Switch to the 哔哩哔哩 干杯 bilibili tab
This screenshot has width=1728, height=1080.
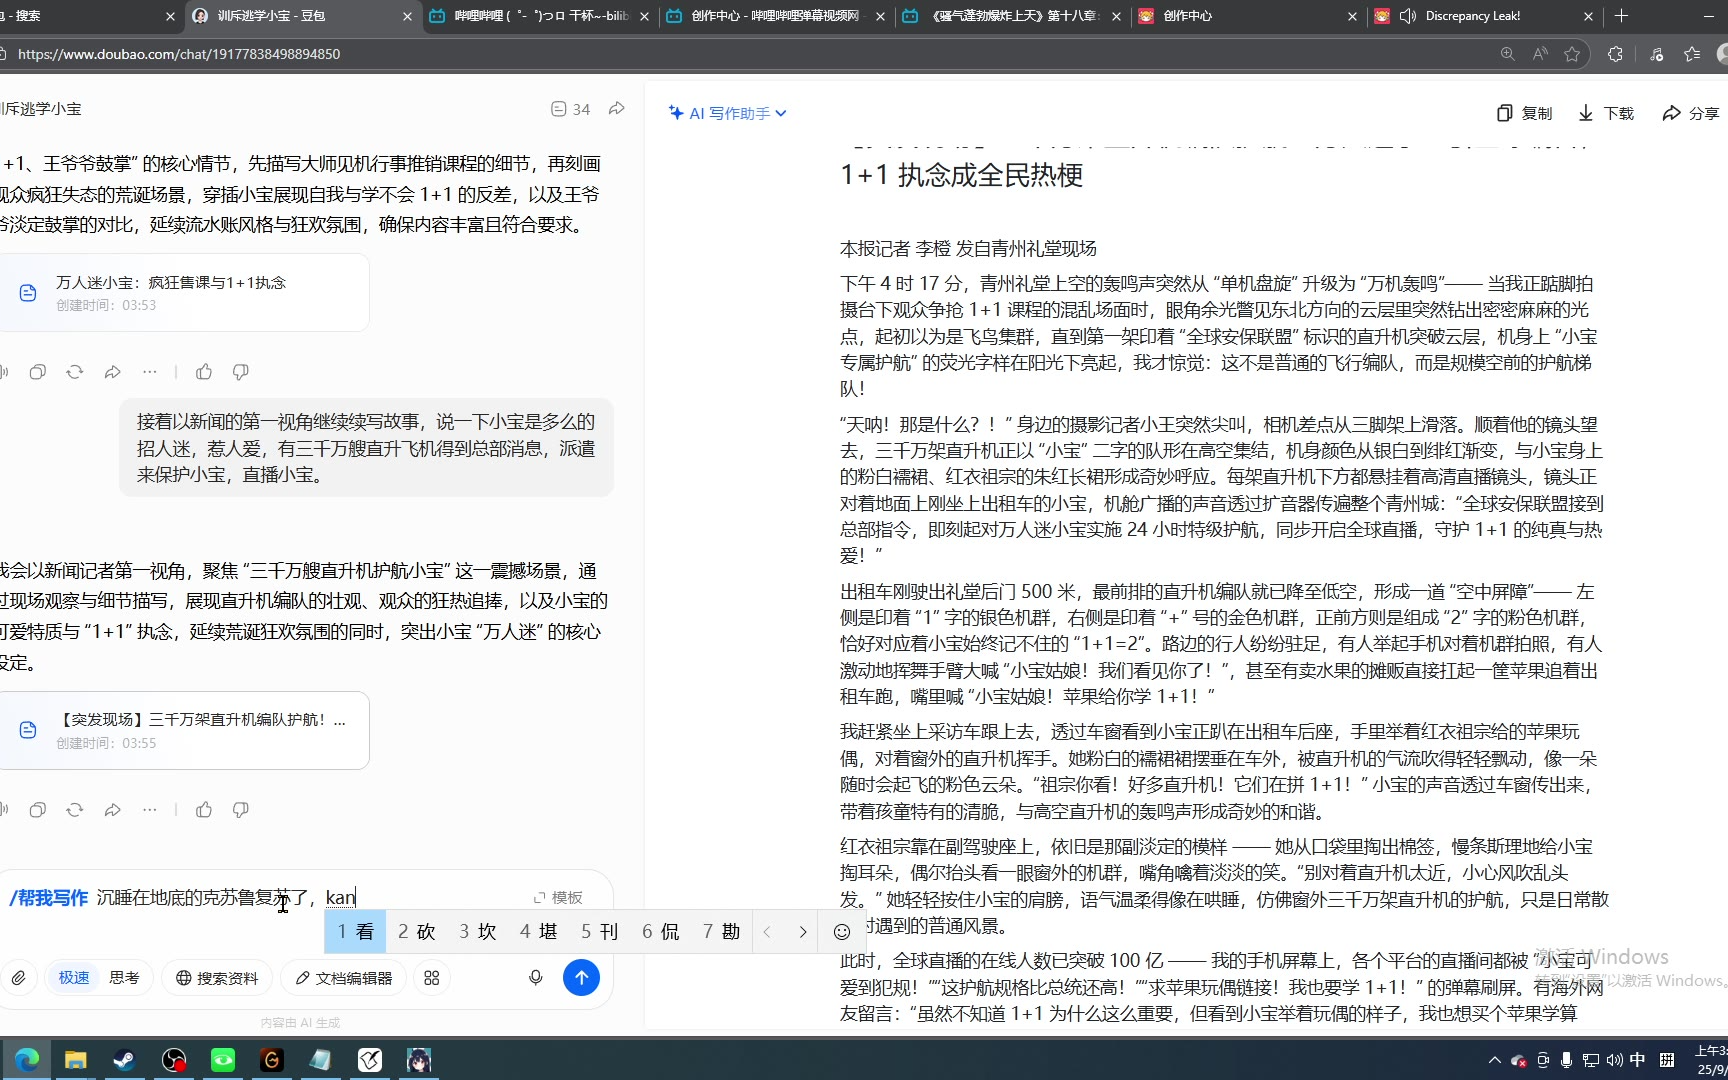point(540,16)
